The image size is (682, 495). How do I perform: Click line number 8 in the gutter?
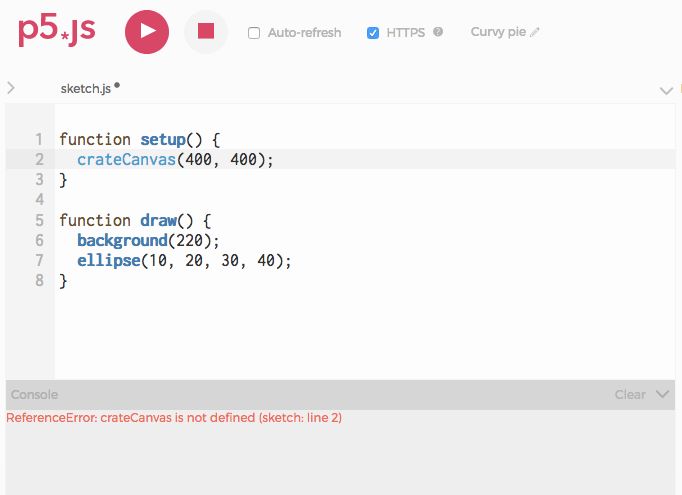tap(40, 281)
